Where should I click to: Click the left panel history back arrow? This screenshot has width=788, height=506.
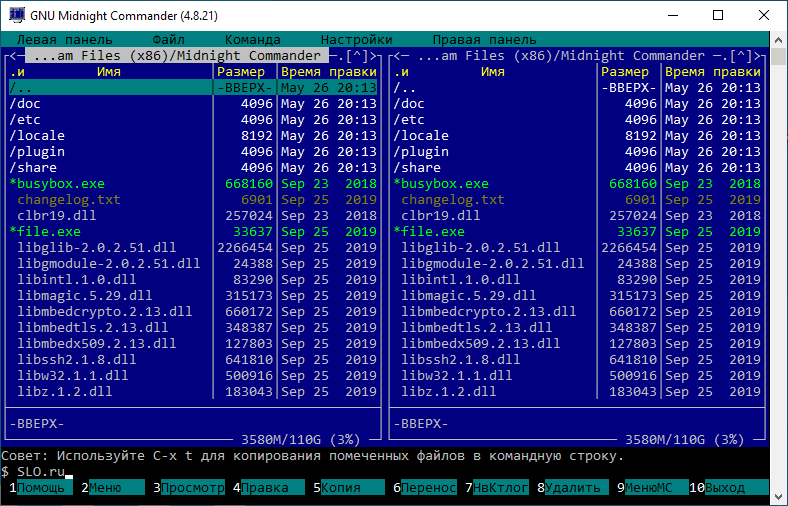pos(13,56)
